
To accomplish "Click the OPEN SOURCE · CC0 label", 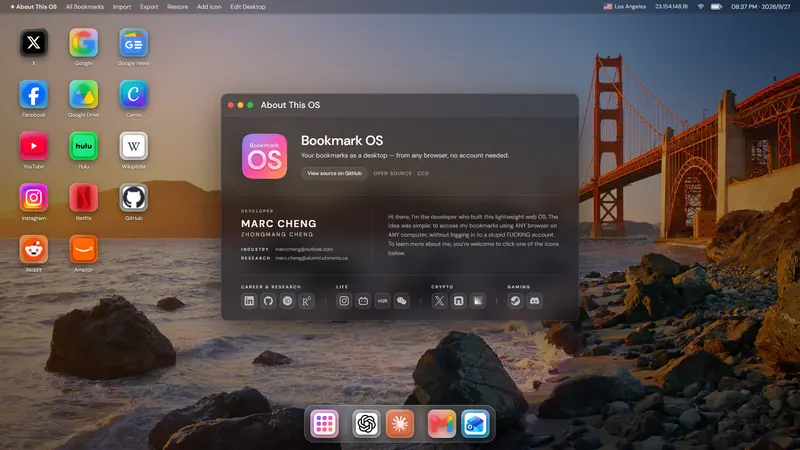I will pyautogui.click(x=401, y=173).
